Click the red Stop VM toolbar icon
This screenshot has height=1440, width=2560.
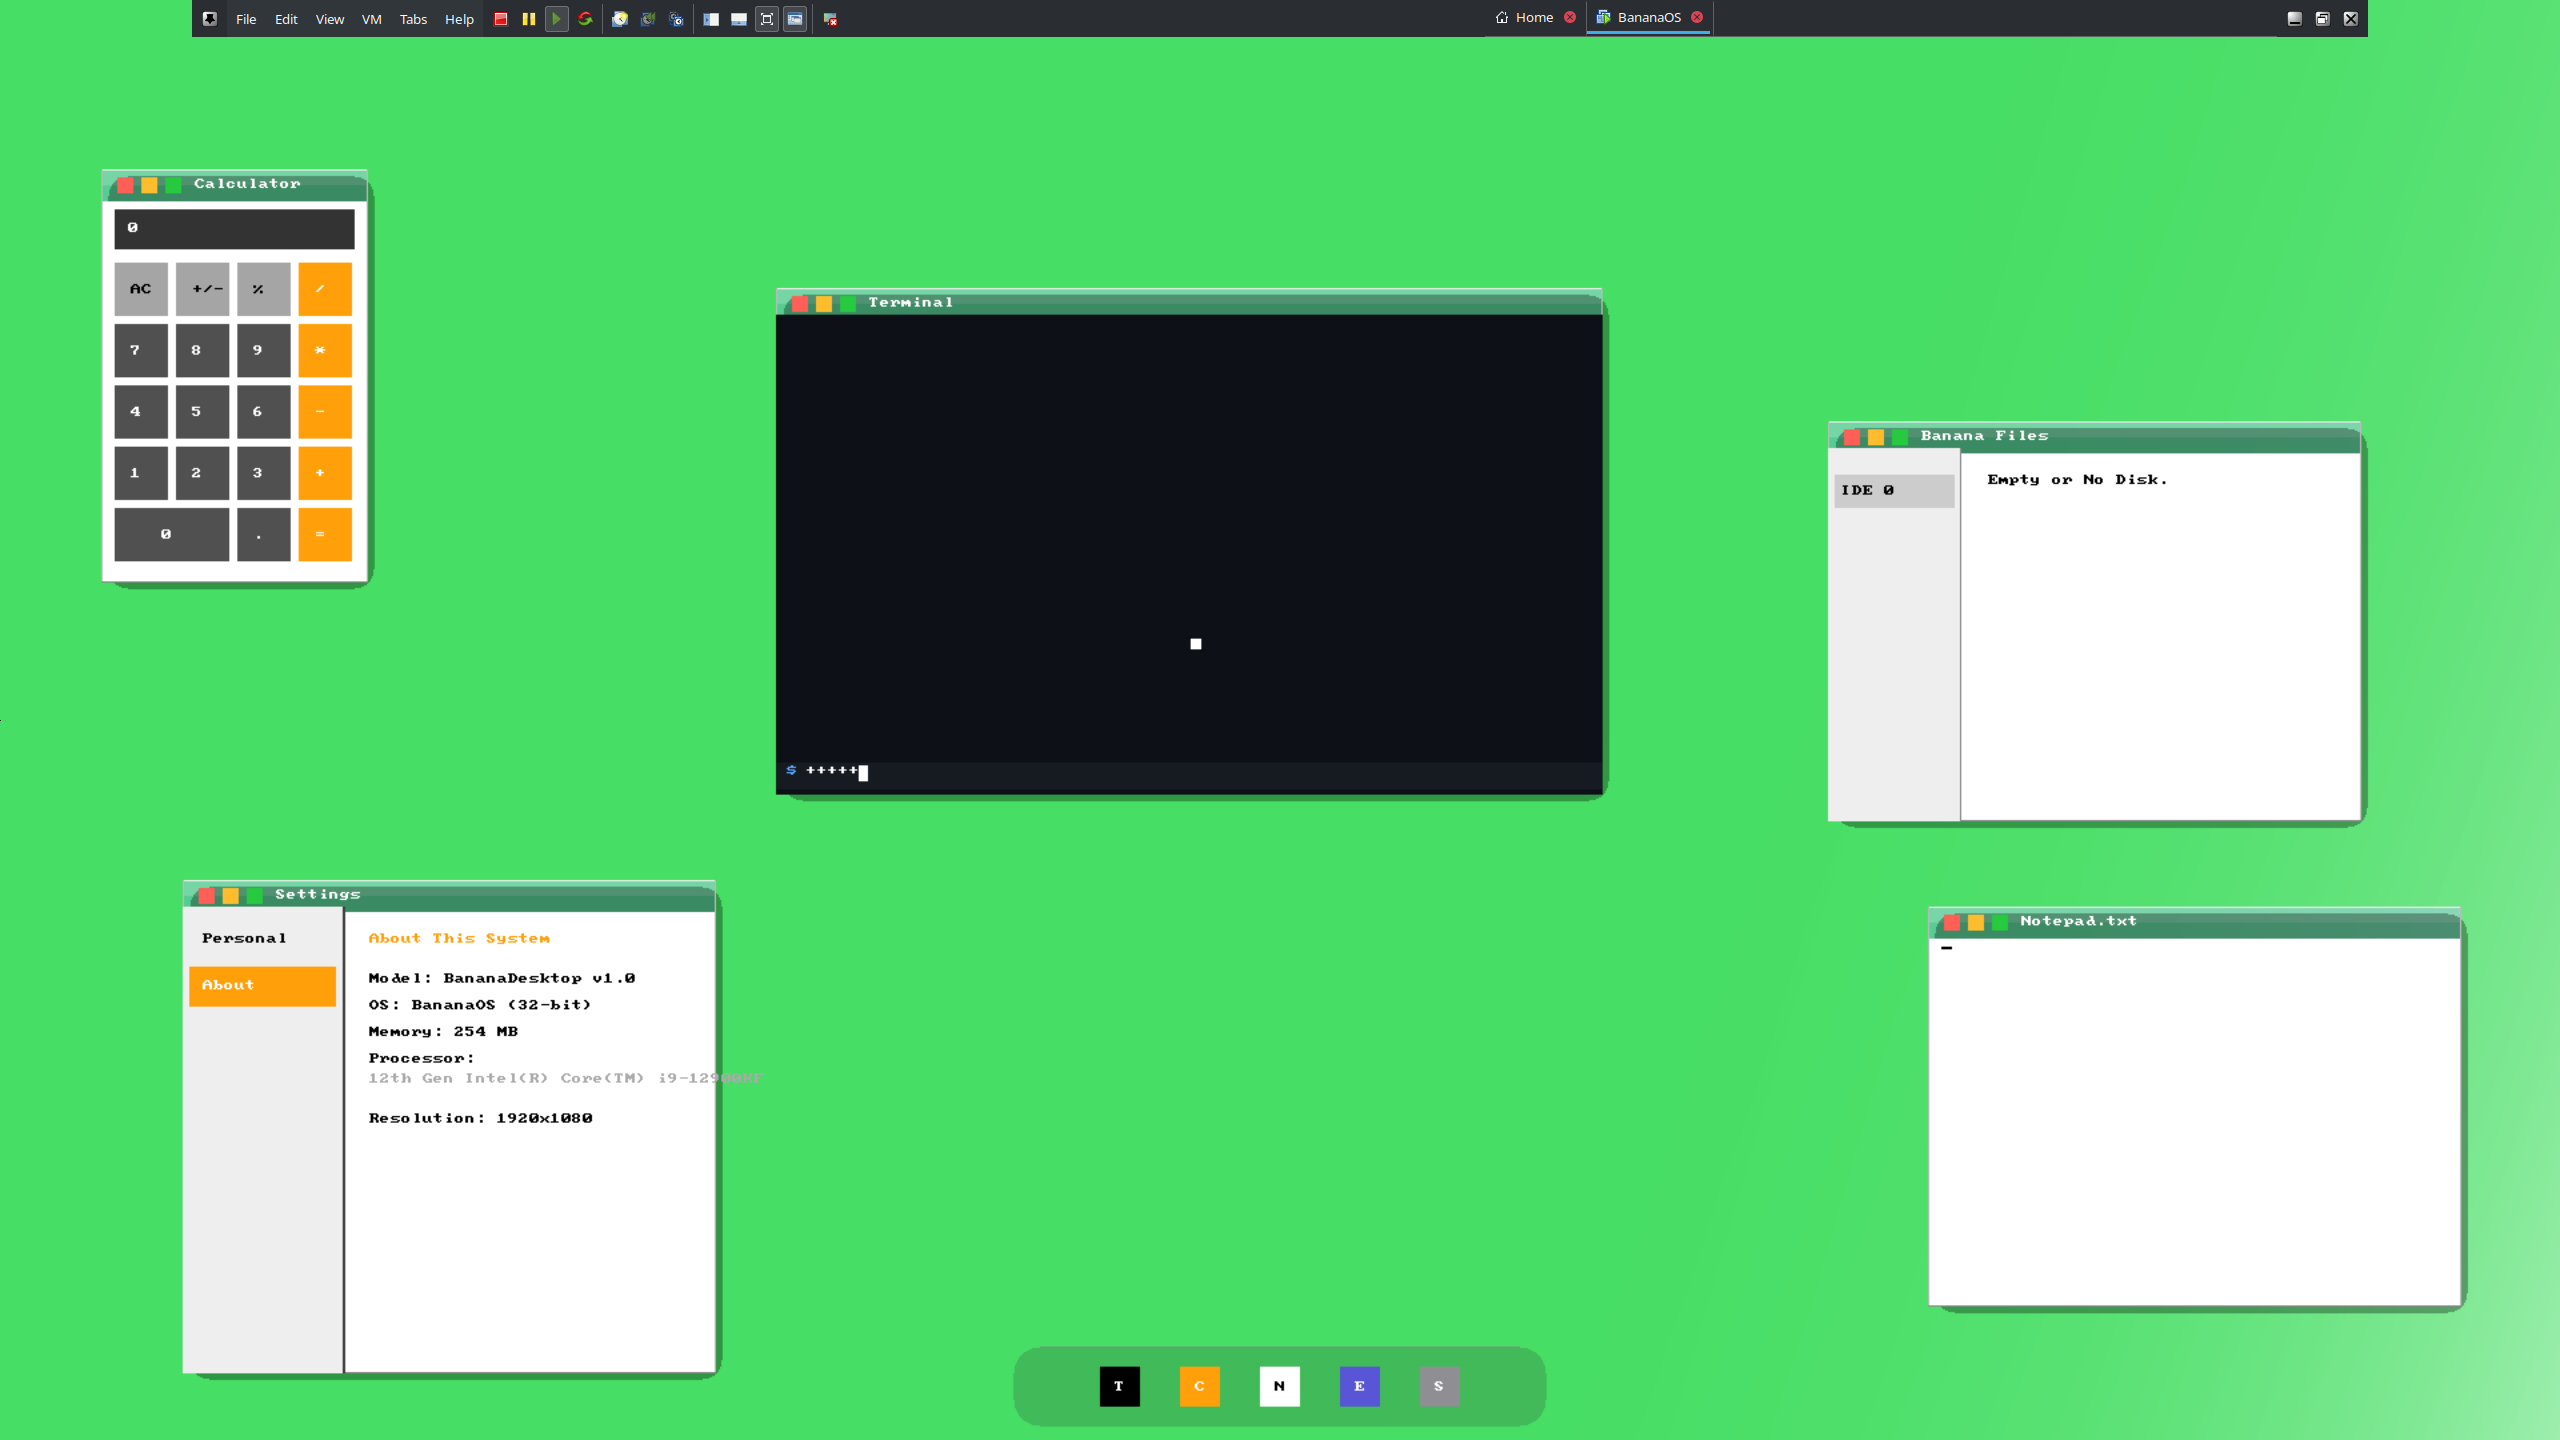click(x=501, y=19)
